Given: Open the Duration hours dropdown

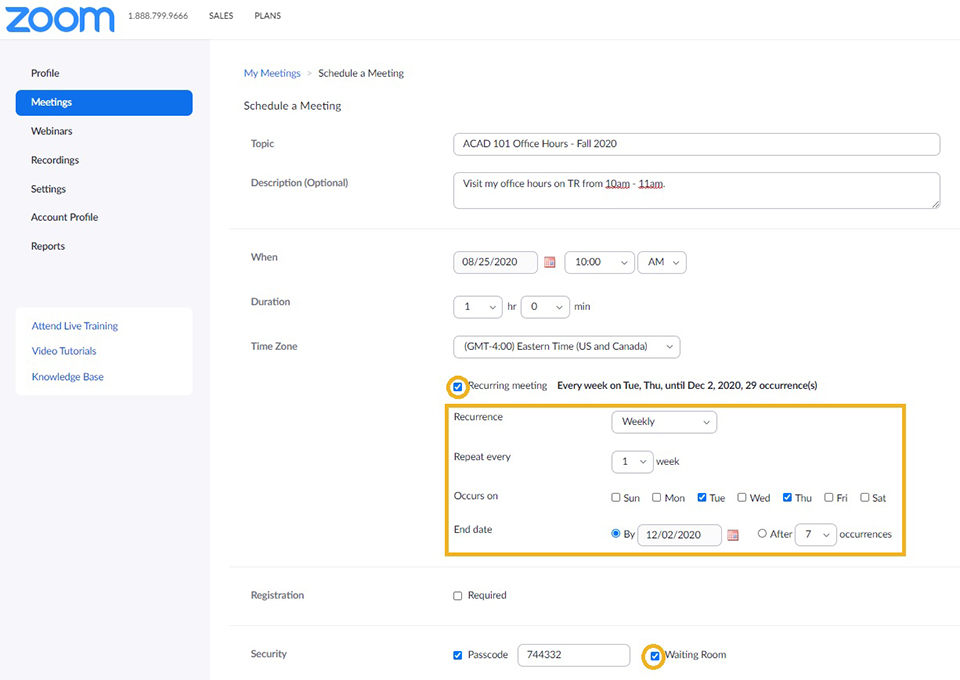Looking at the screenshot, I should 478,307.
